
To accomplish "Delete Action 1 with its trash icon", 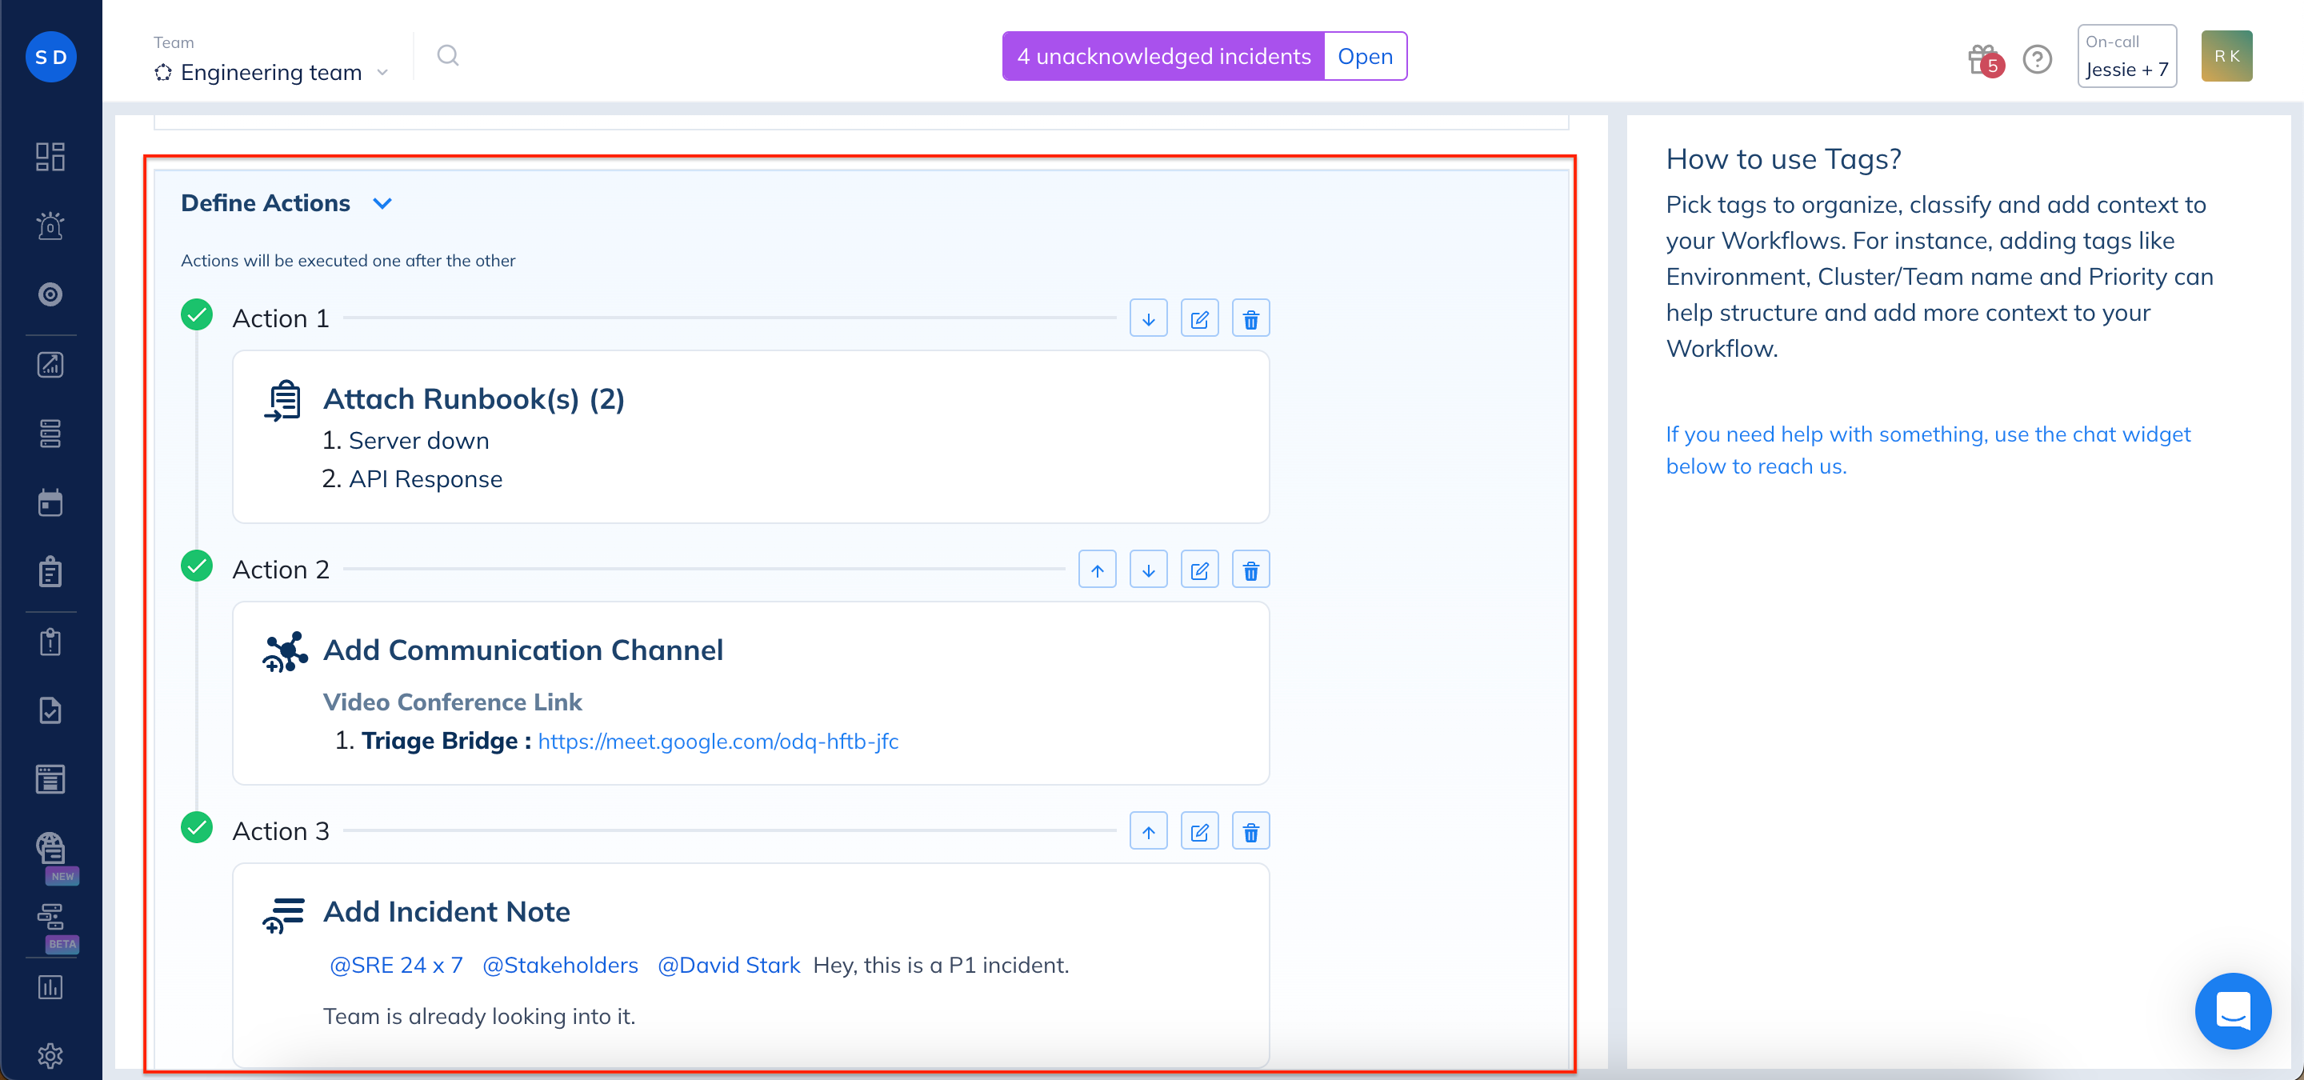I will point(1250,319).
